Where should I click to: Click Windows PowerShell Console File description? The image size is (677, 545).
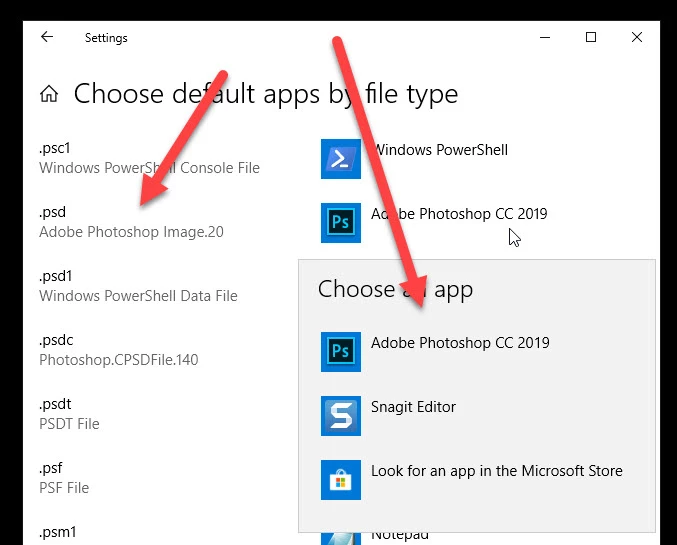[x=149, y=168]
